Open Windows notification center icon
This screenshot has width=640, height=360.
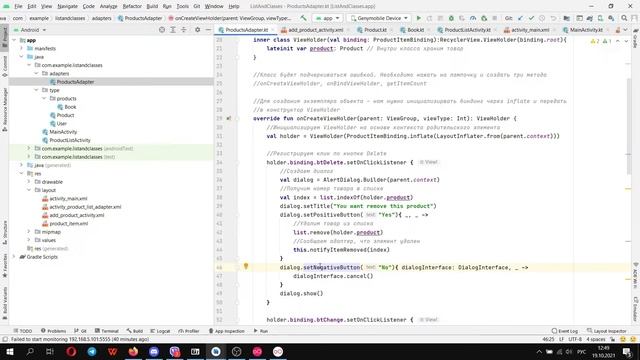[x=628, y=351]
